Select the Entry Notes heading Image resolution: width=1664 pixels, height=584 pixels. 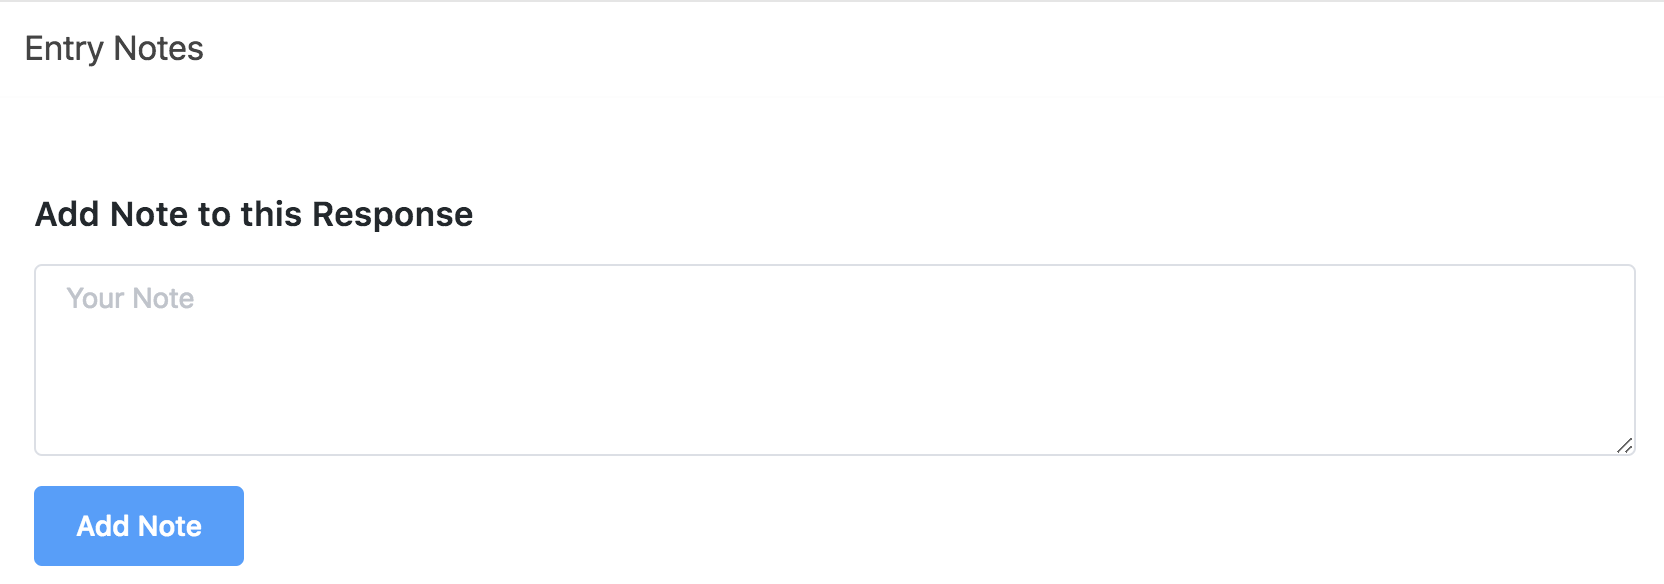click(x=114, y=48)
